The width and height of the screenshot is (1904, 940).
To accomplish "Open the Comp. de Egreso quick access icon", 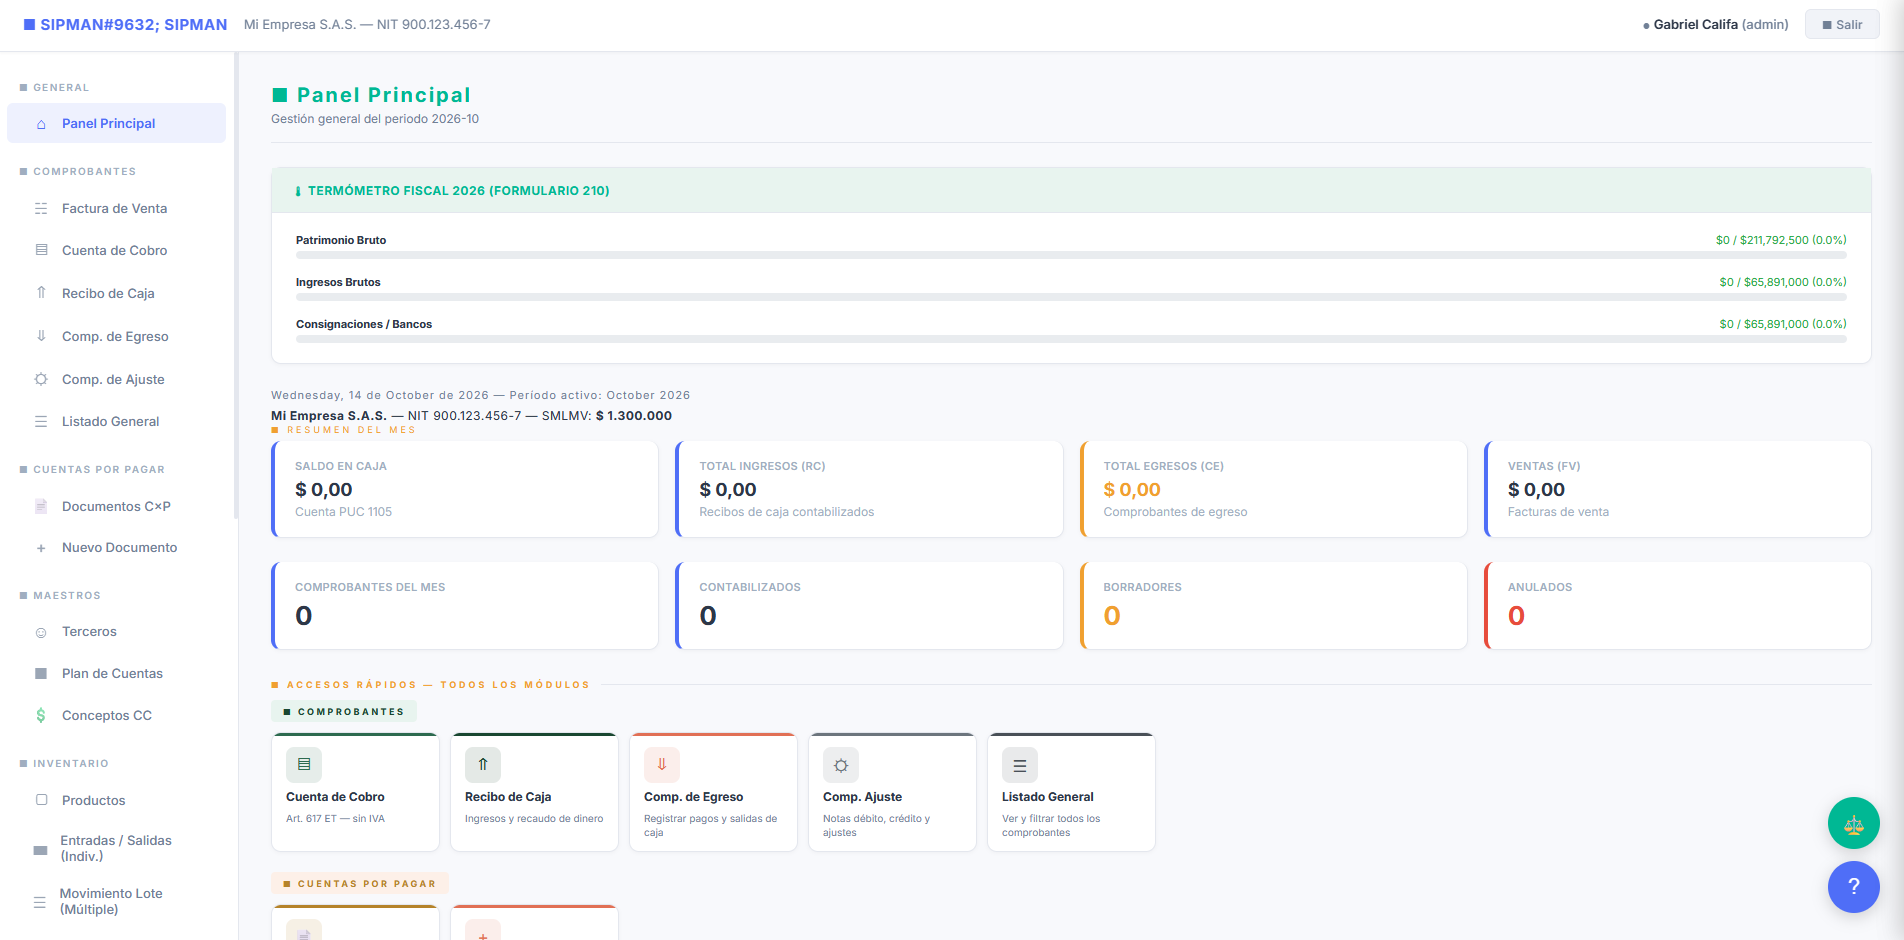I will coord(662,765).
